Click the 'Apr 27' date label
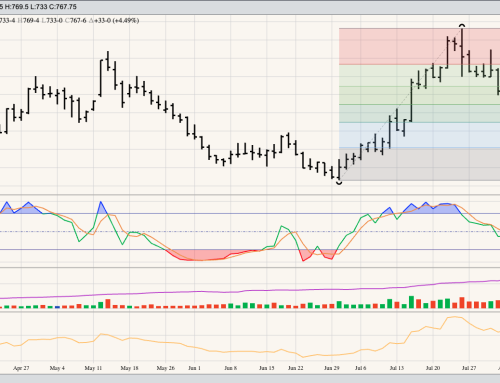Image resolution: width=500 pixels, height=383 pixels. (x=21, y=368)
